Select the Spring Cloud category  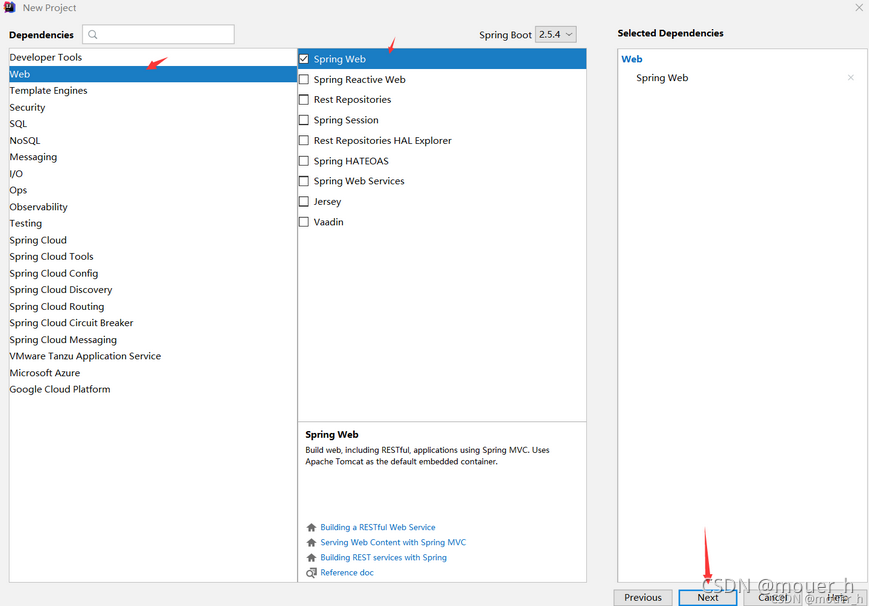[153, 240]
